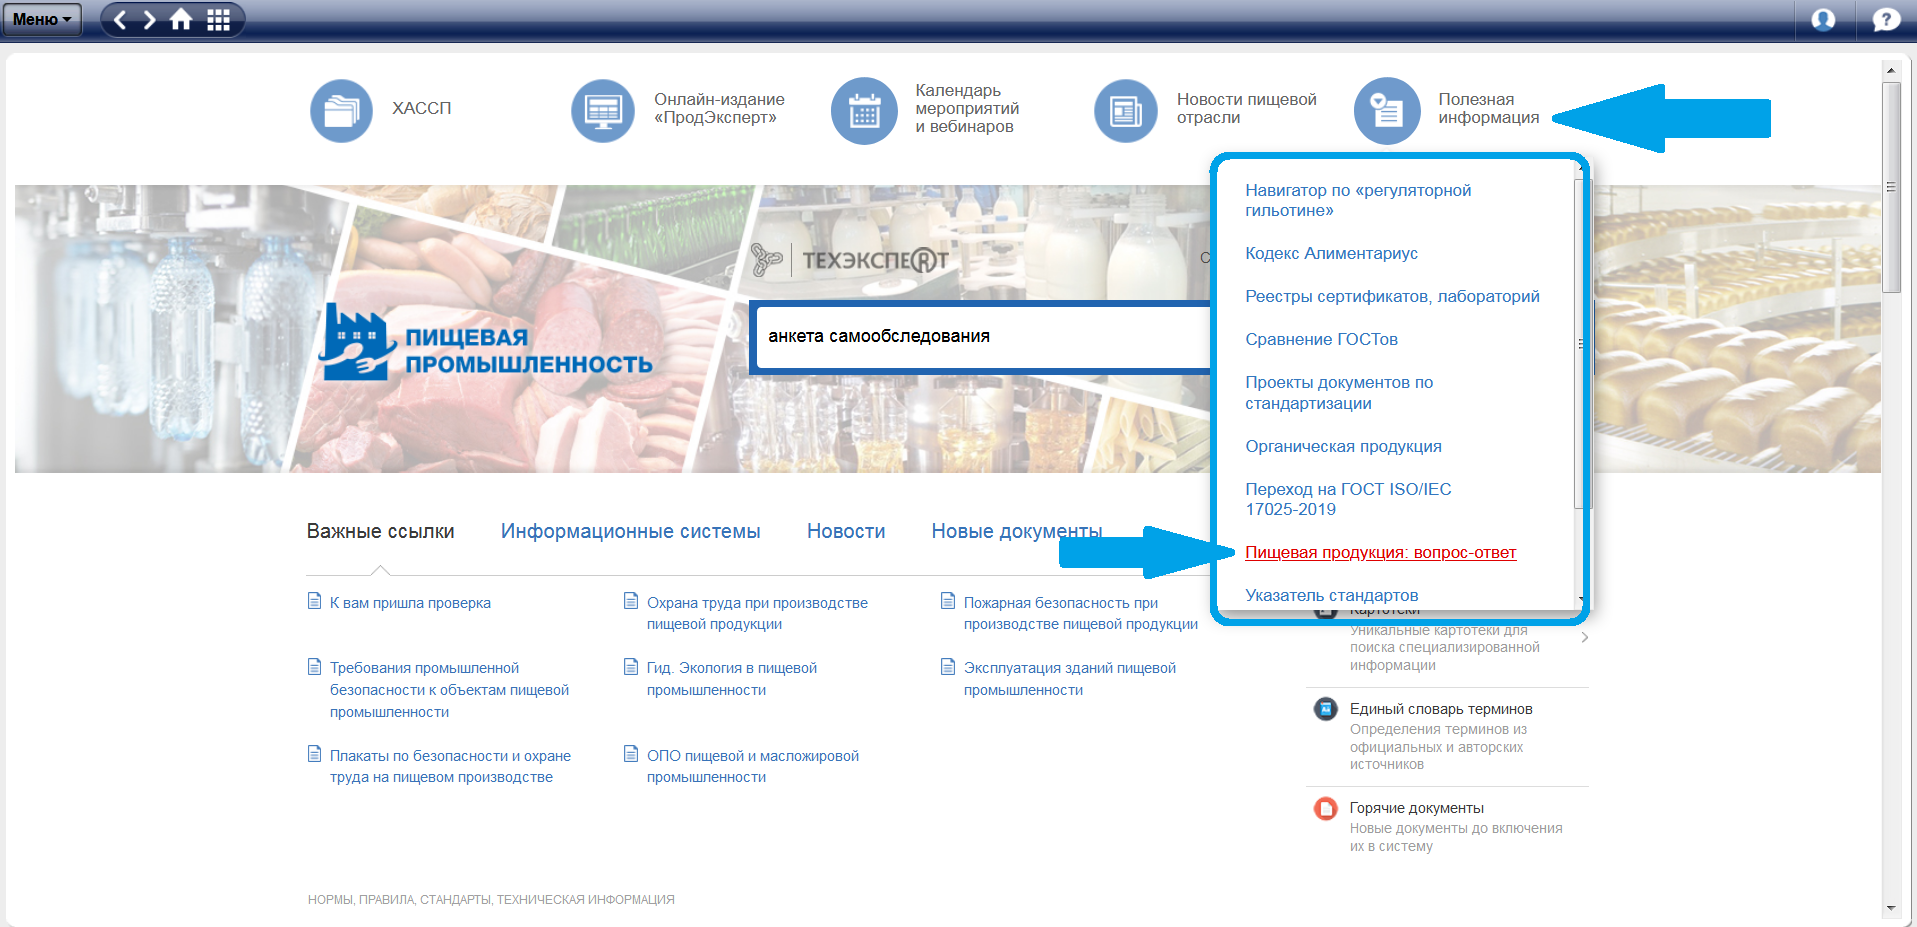Click the ХАССП folder icon

[x=341, y=110]
